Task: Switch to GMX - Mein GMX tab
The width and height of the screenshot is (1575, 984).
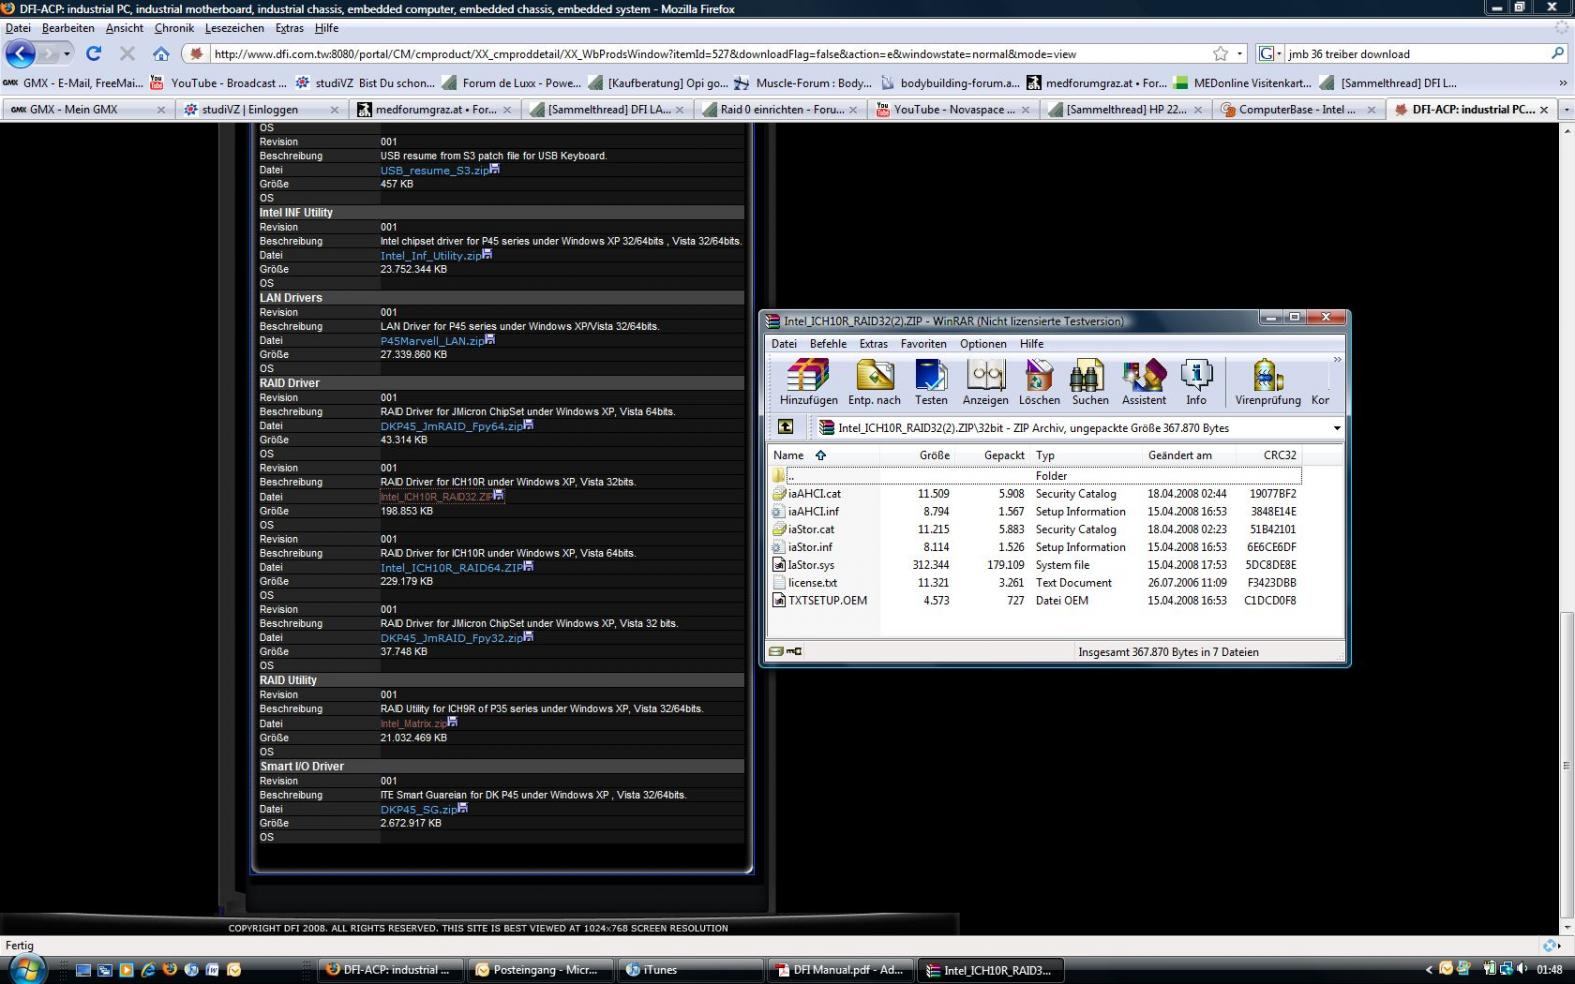Action: click(x=86, y=109)
